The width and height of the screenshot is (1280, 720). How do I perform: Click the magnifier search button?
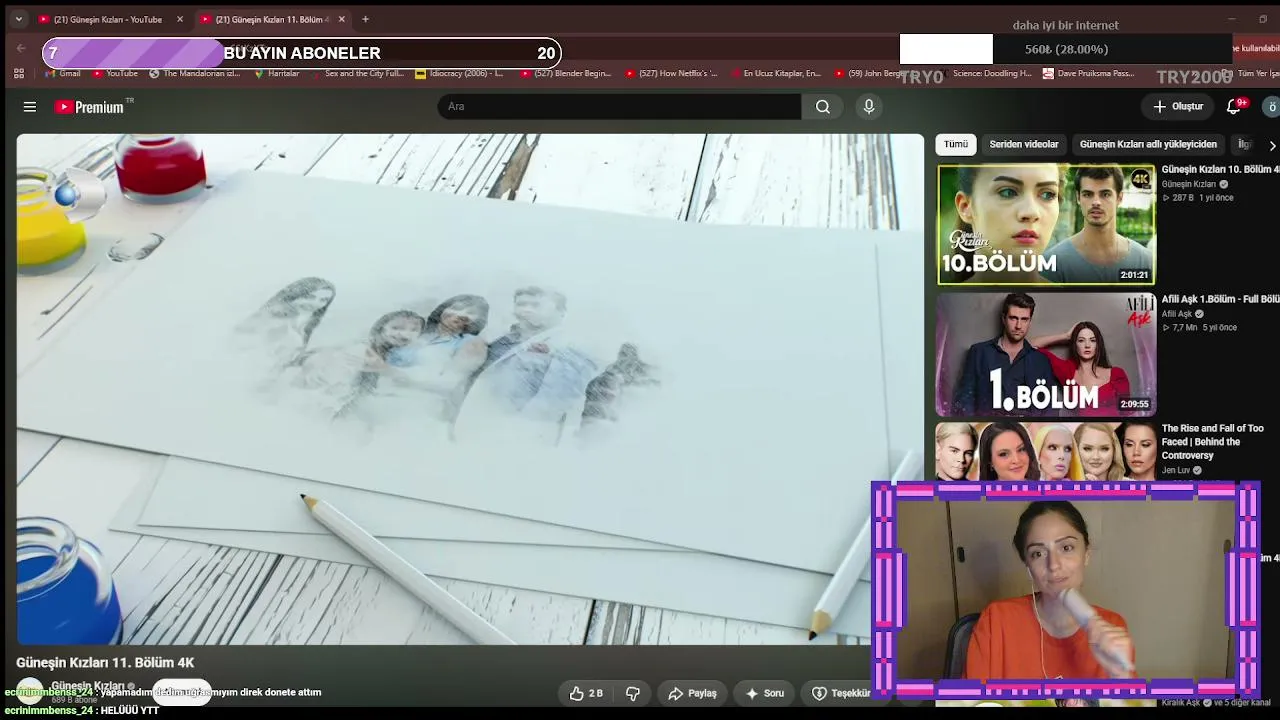(823, 107)
